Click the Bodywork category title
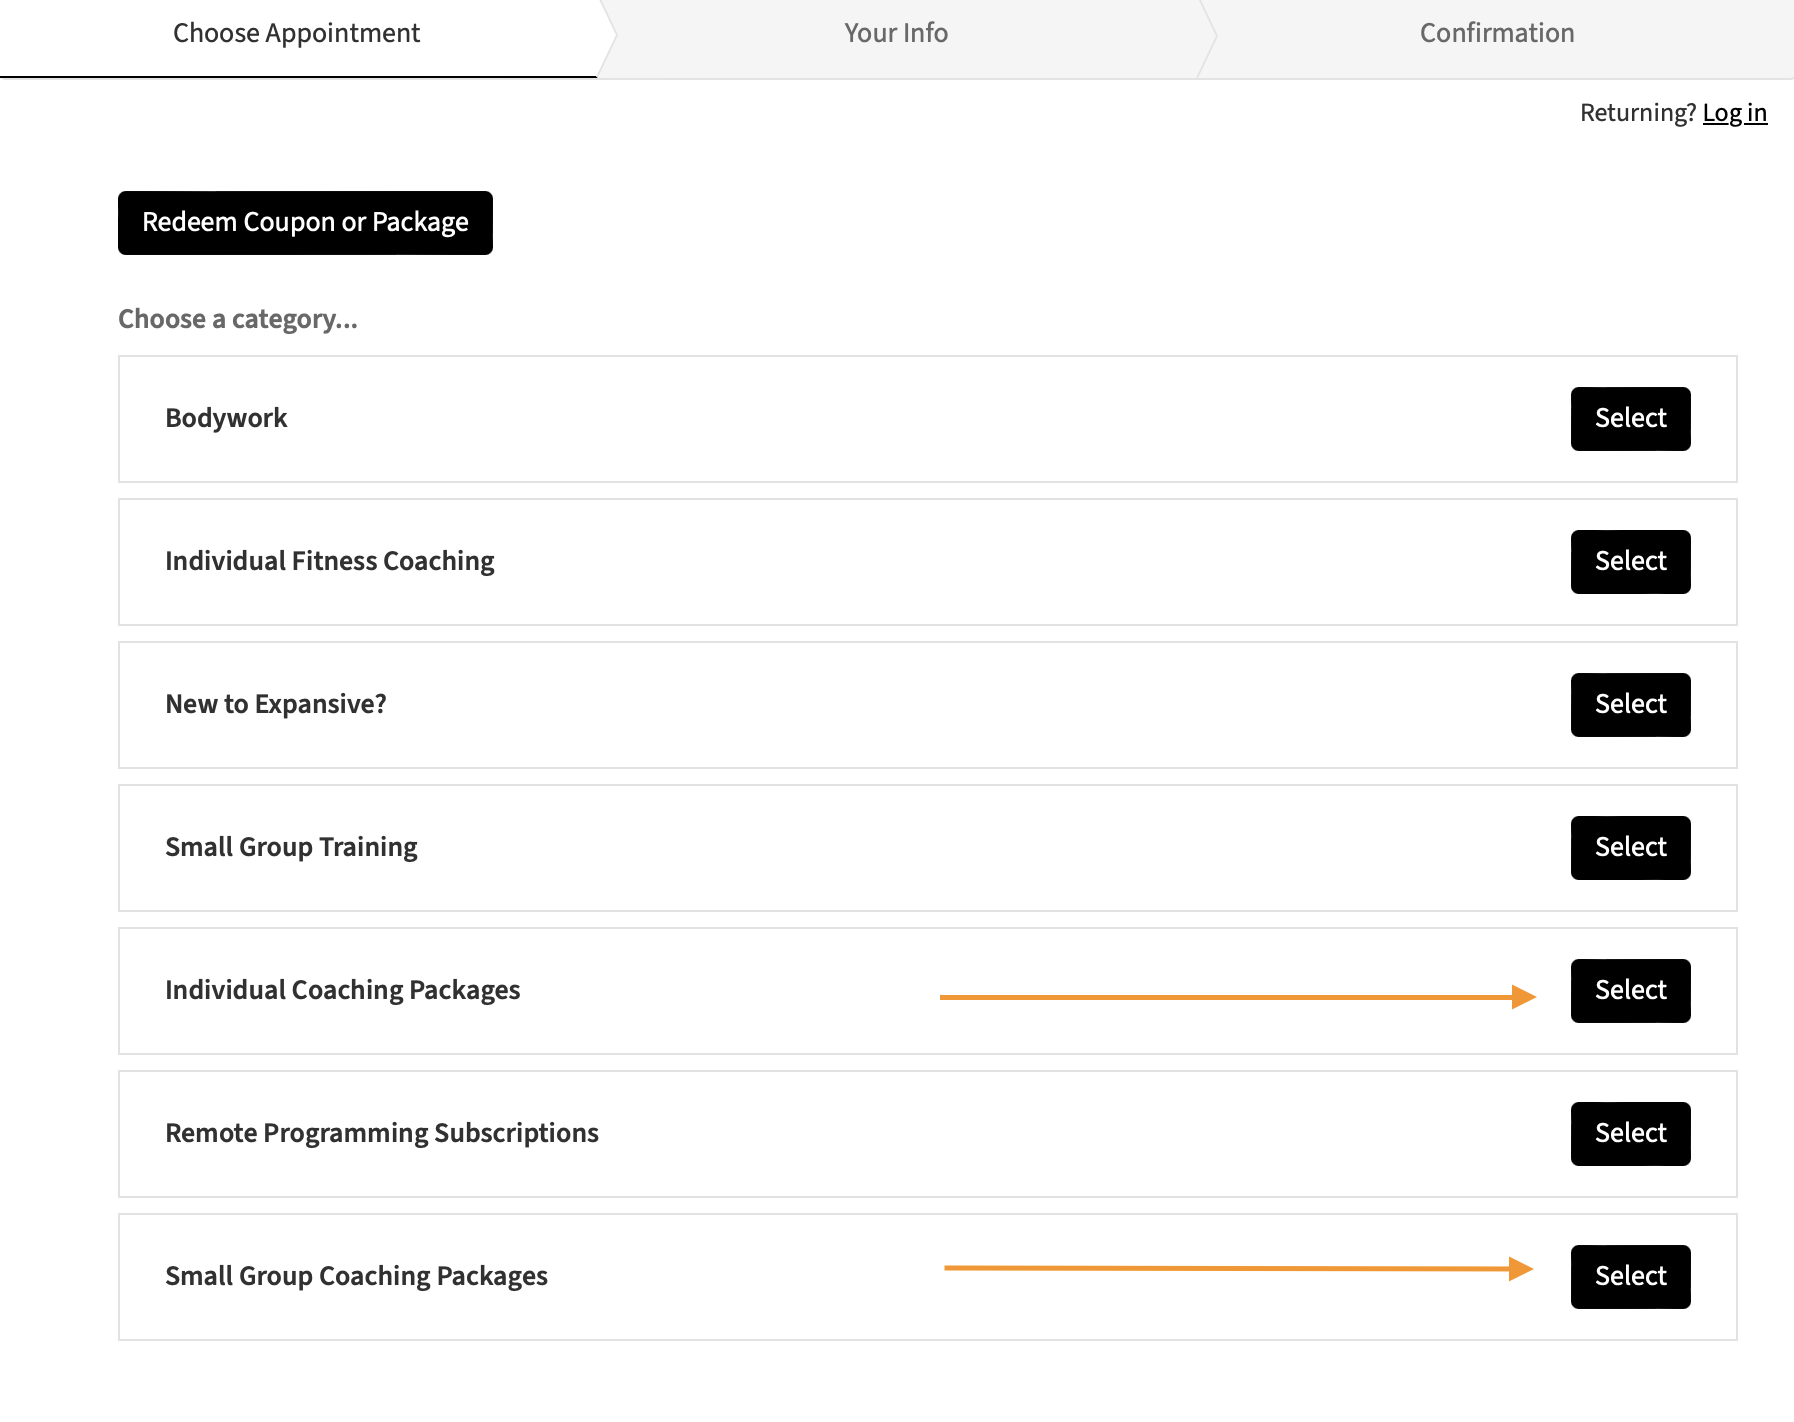This screenshot has height=1422, width=1794. pos(226,418)
